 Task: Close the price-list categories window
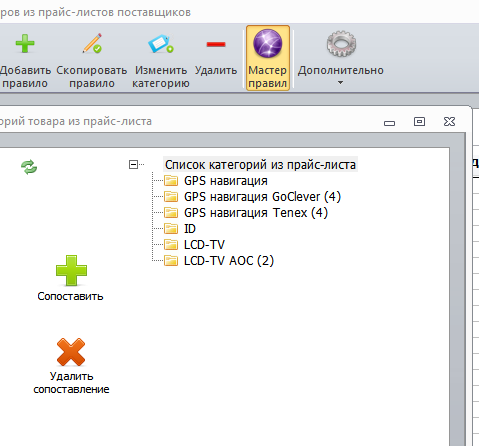[449, 121]
